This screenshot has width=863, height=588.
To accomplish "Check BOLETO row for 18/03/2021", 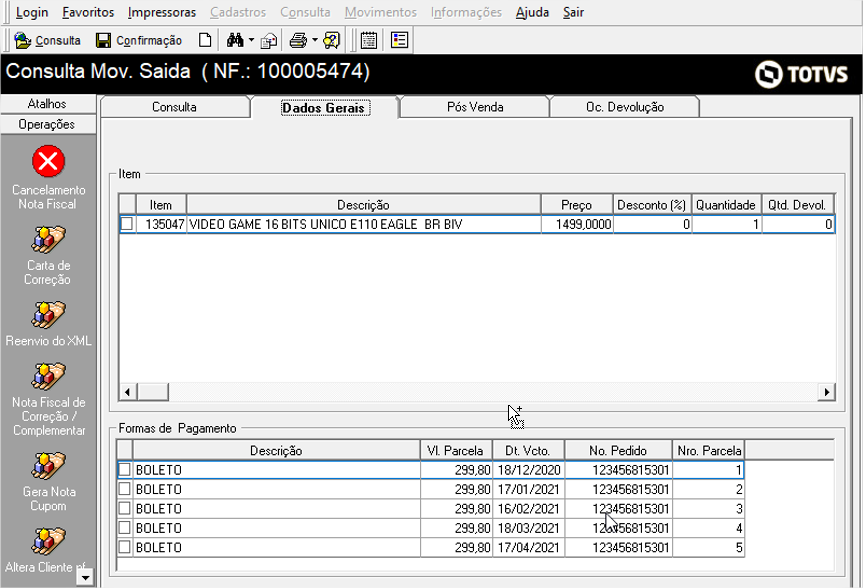I will pos(125,527).
